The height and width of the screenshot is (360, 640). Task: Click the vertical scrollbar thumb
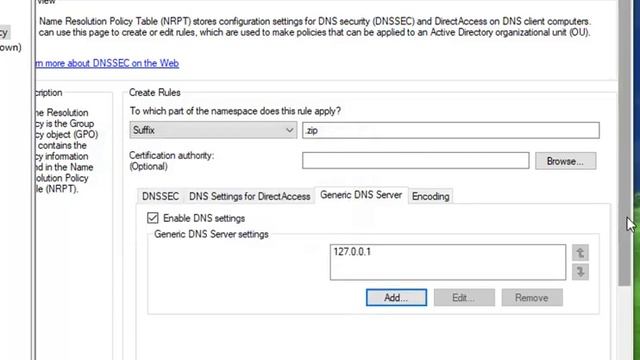(x=624, y=143)
